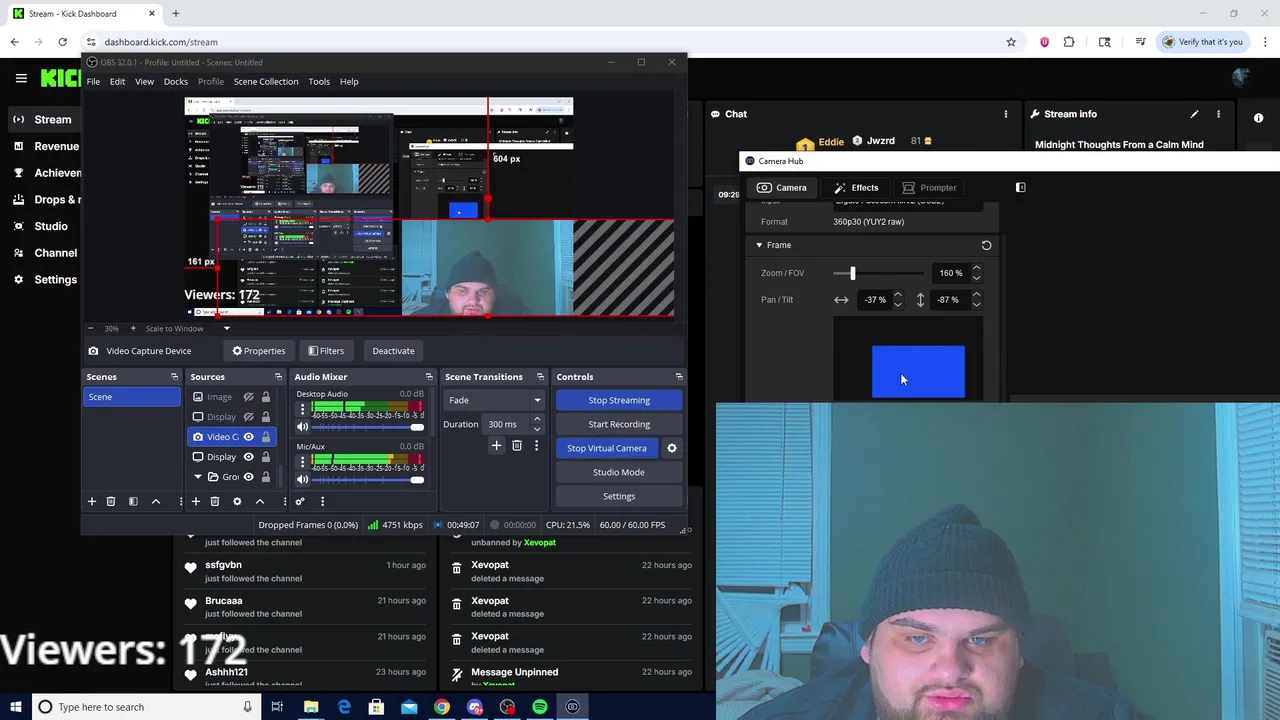The height and width of the screenshot is (720, 1280).
Task: Remove selected scene with Scenes trash icon
Action: click(111, 501)
